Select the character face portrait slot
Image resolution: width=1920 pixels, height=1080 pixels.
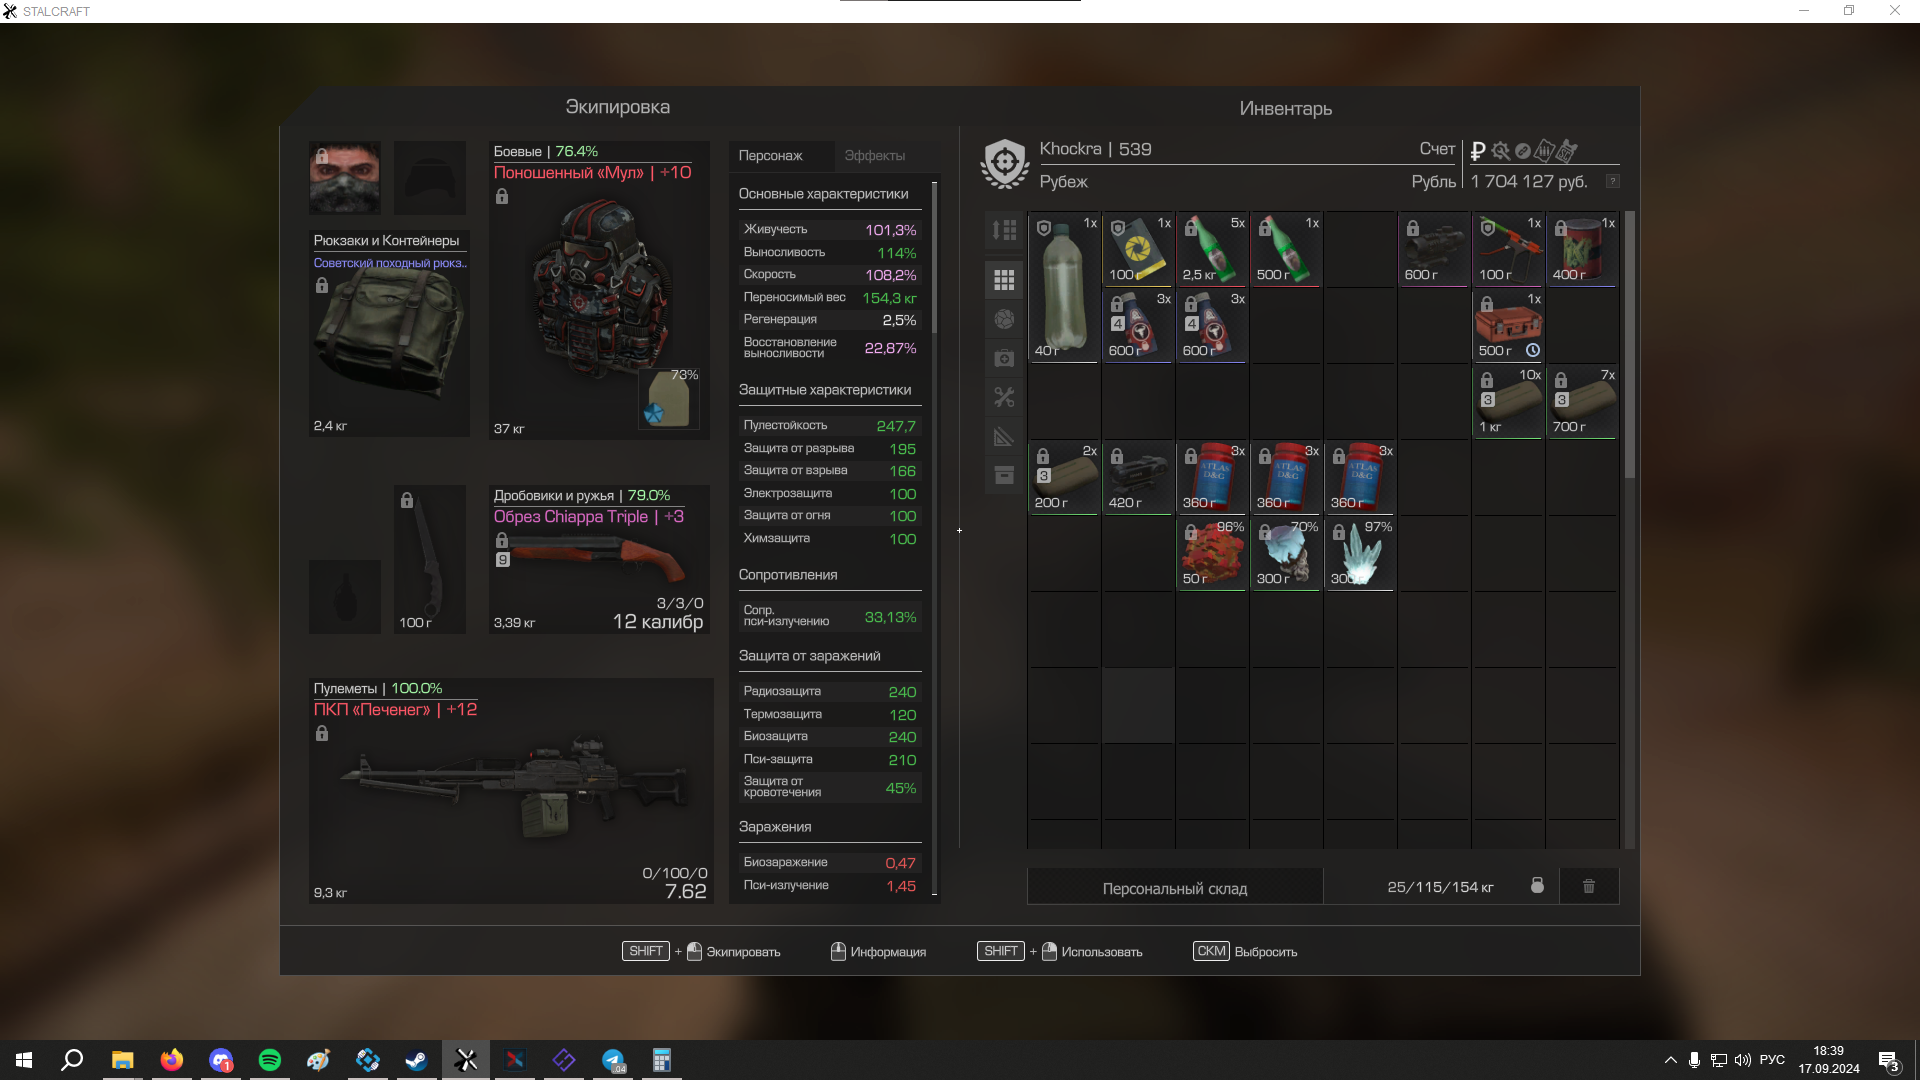(x=345, y=178)
